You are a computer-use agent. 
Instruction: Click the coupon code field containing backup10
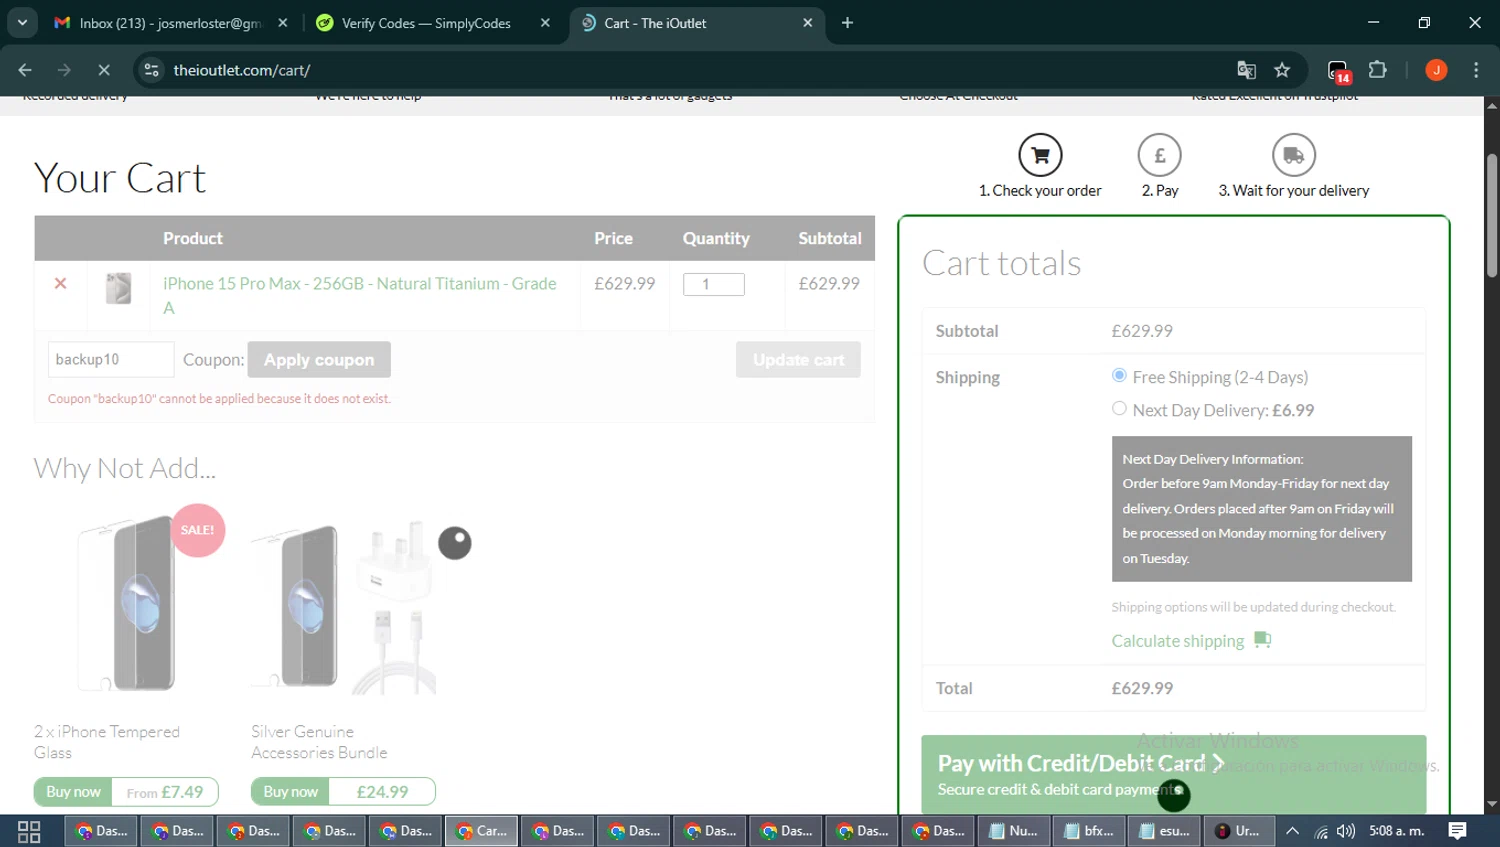pyautogui.click(x=111, y=360)
